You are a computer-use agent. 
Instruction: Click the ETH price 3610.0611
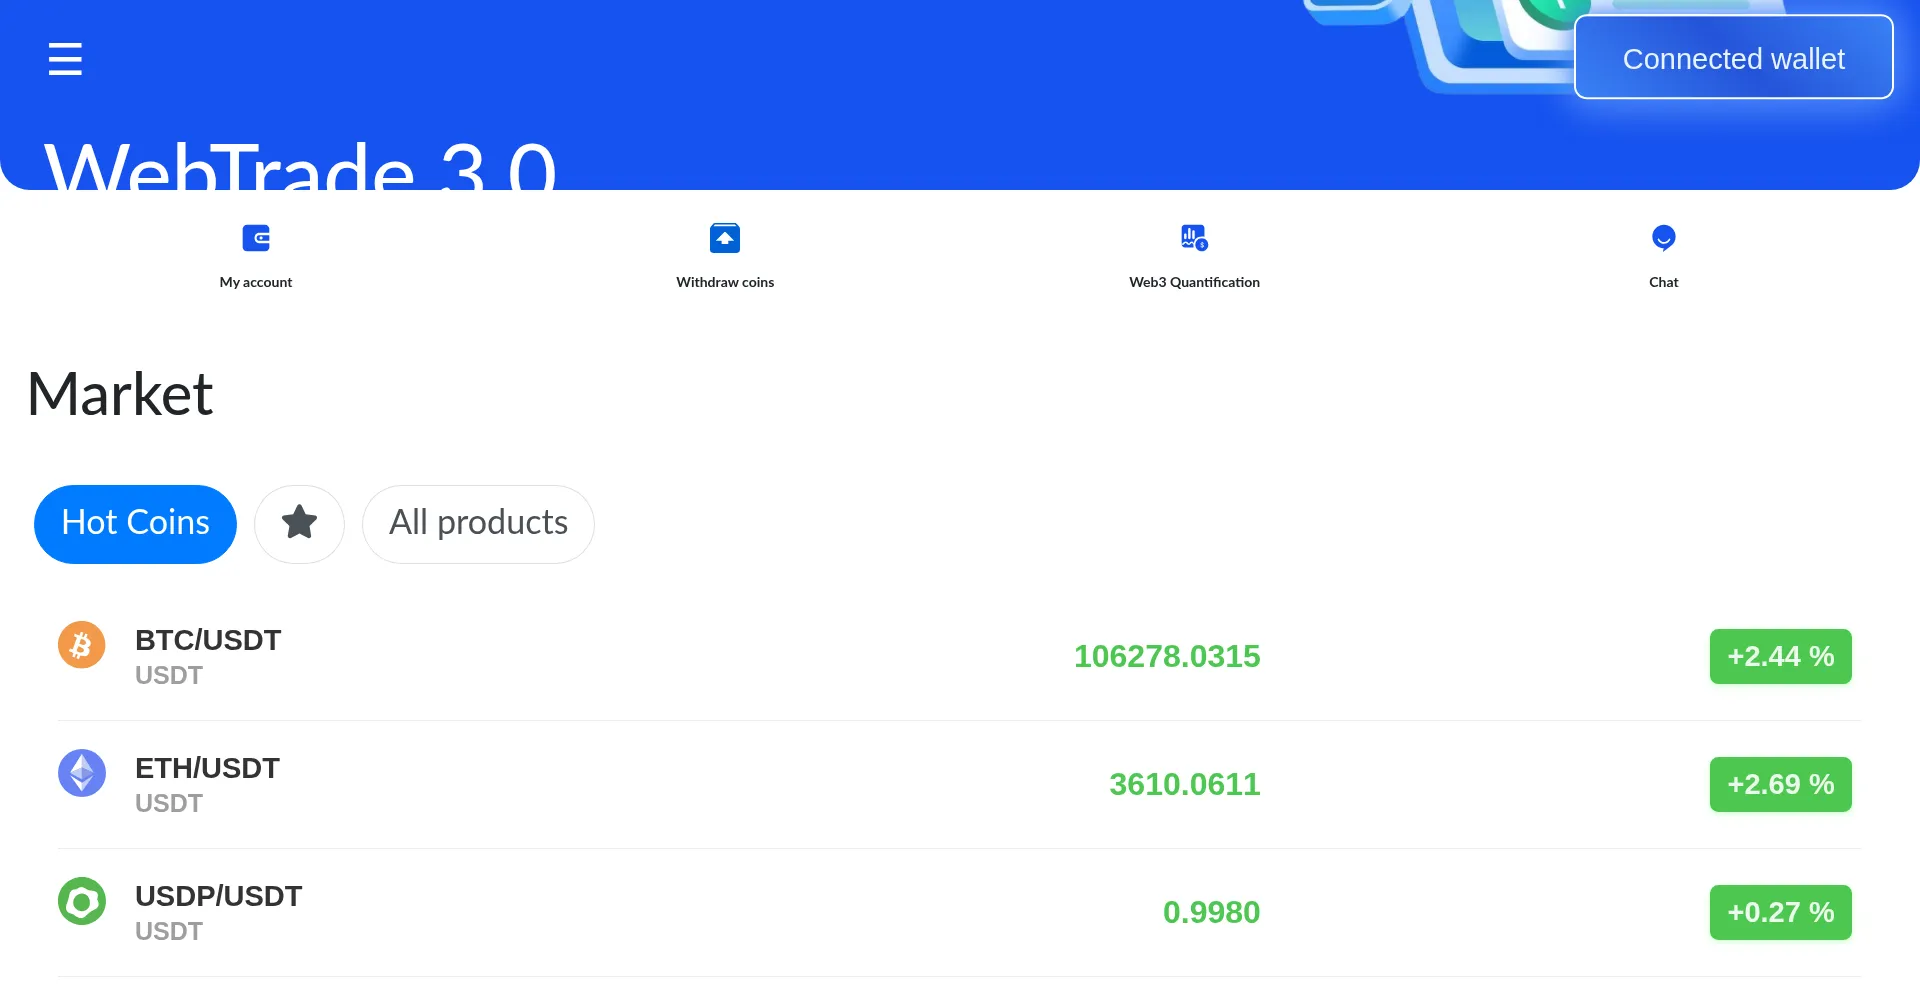tap(1184, 784)
